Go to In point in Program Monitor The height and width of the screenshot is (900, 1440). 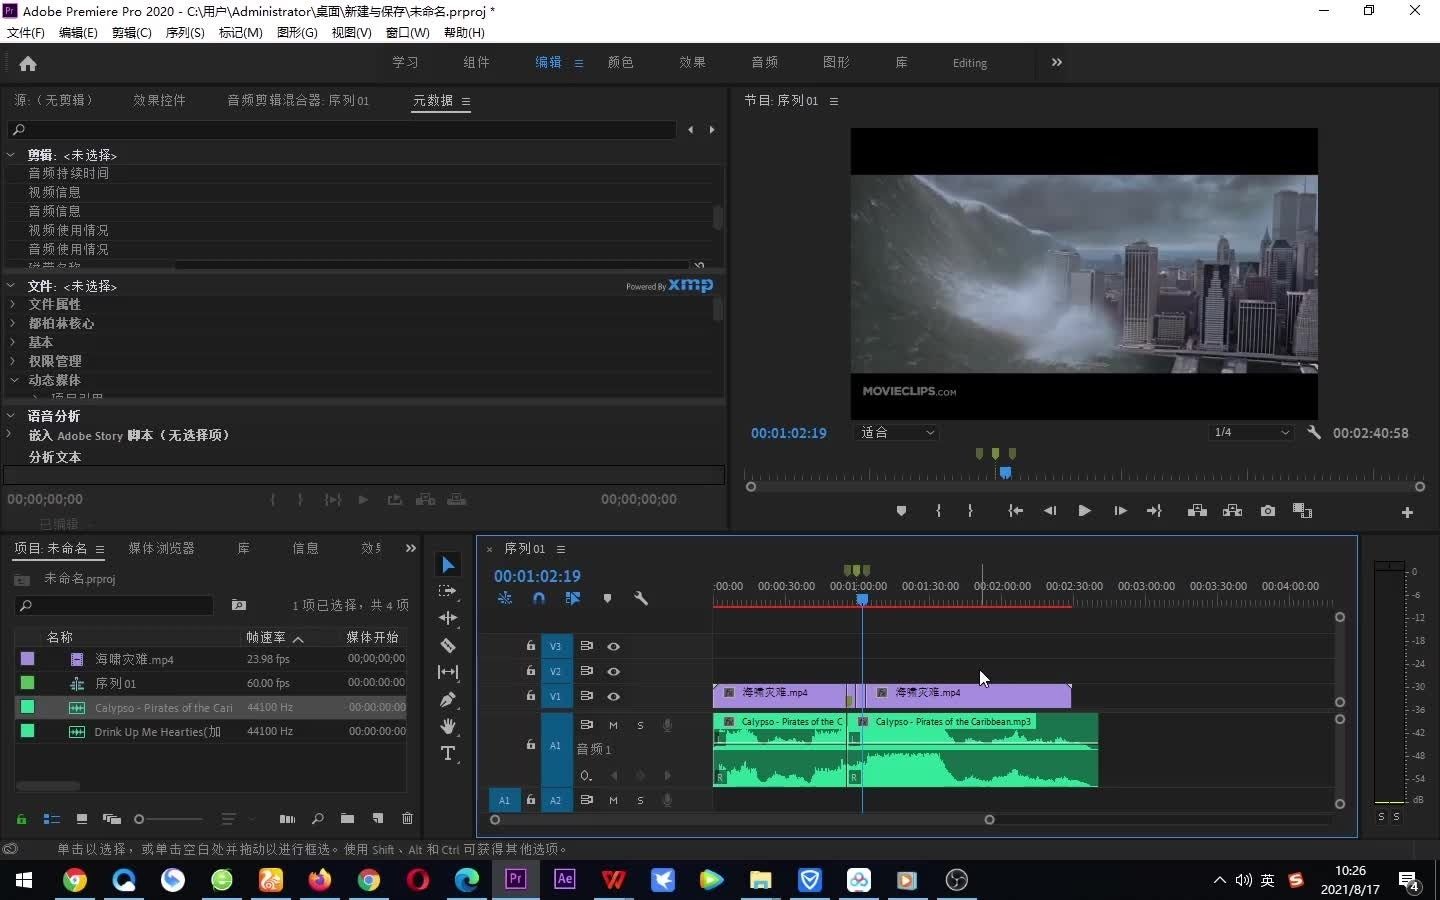pos(1015,511)
